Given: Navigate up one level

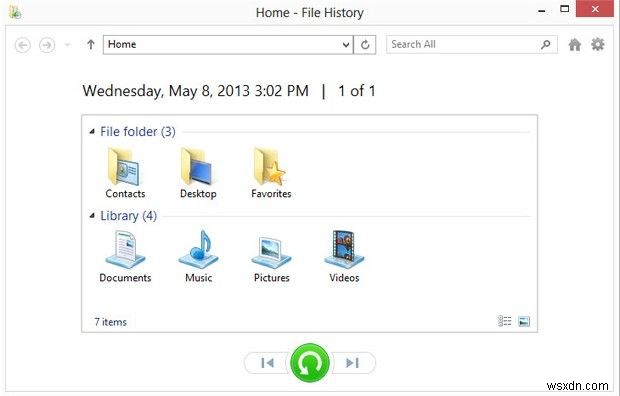Looking at the screenshot, I should tap(91, 45).
